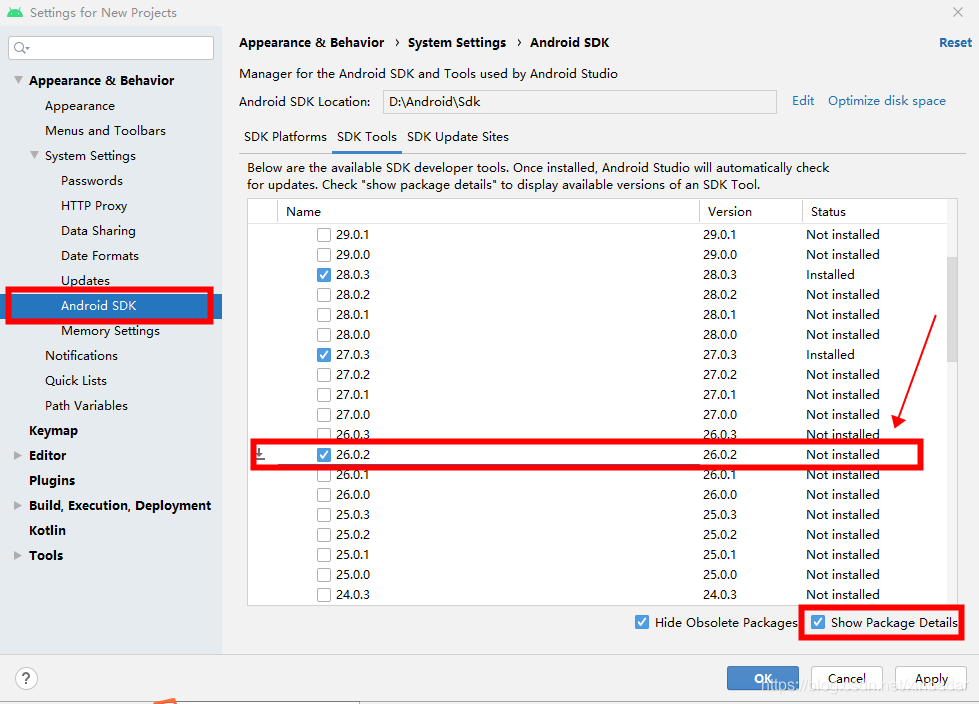
Task: Click the Cancel button
Action: 847,678
